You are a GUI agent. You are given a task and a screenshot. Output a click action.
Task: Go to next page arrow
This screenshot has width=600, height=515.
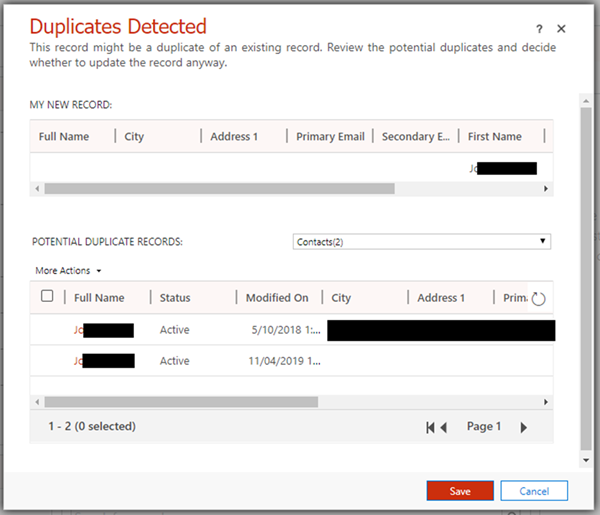pyautogui.click(x=523, y=427)
